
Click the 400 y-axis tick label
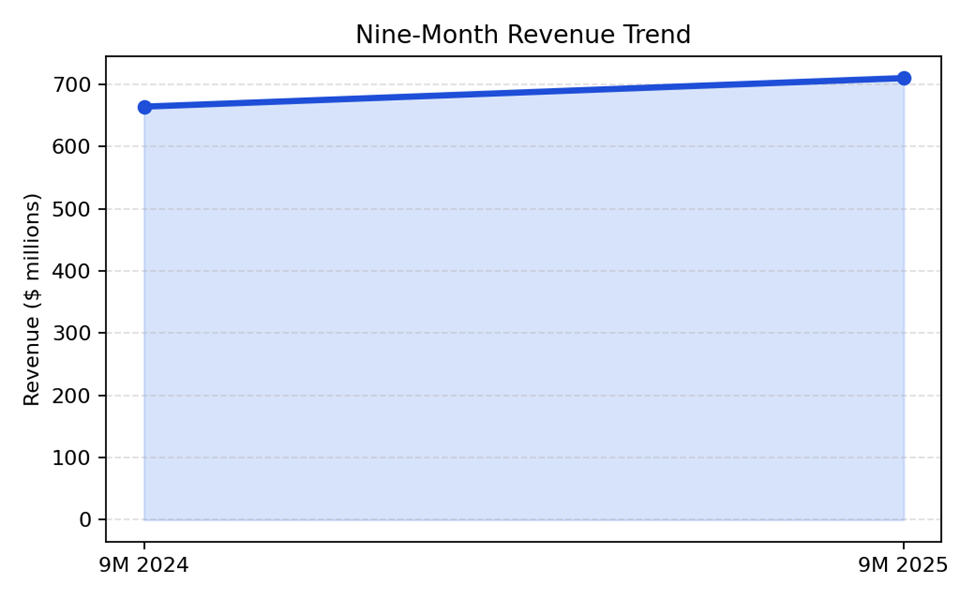(x=72, y=271)
